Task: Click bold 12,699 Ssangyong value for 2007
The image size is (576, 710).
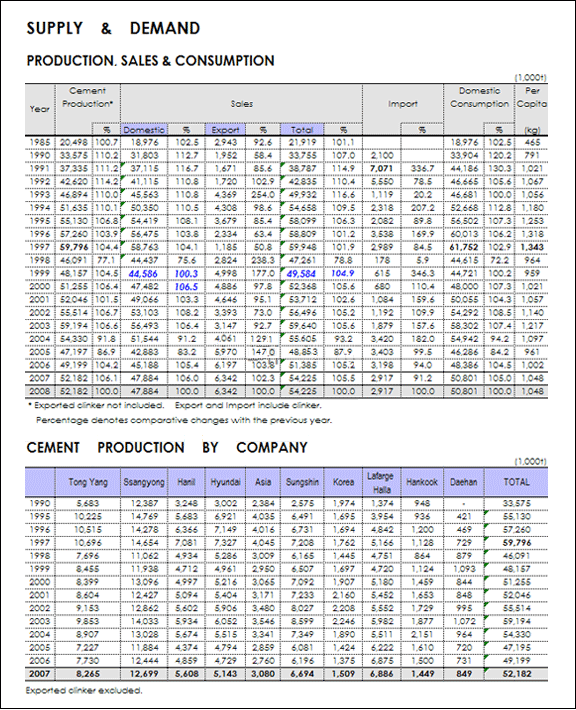Action: 144,674
